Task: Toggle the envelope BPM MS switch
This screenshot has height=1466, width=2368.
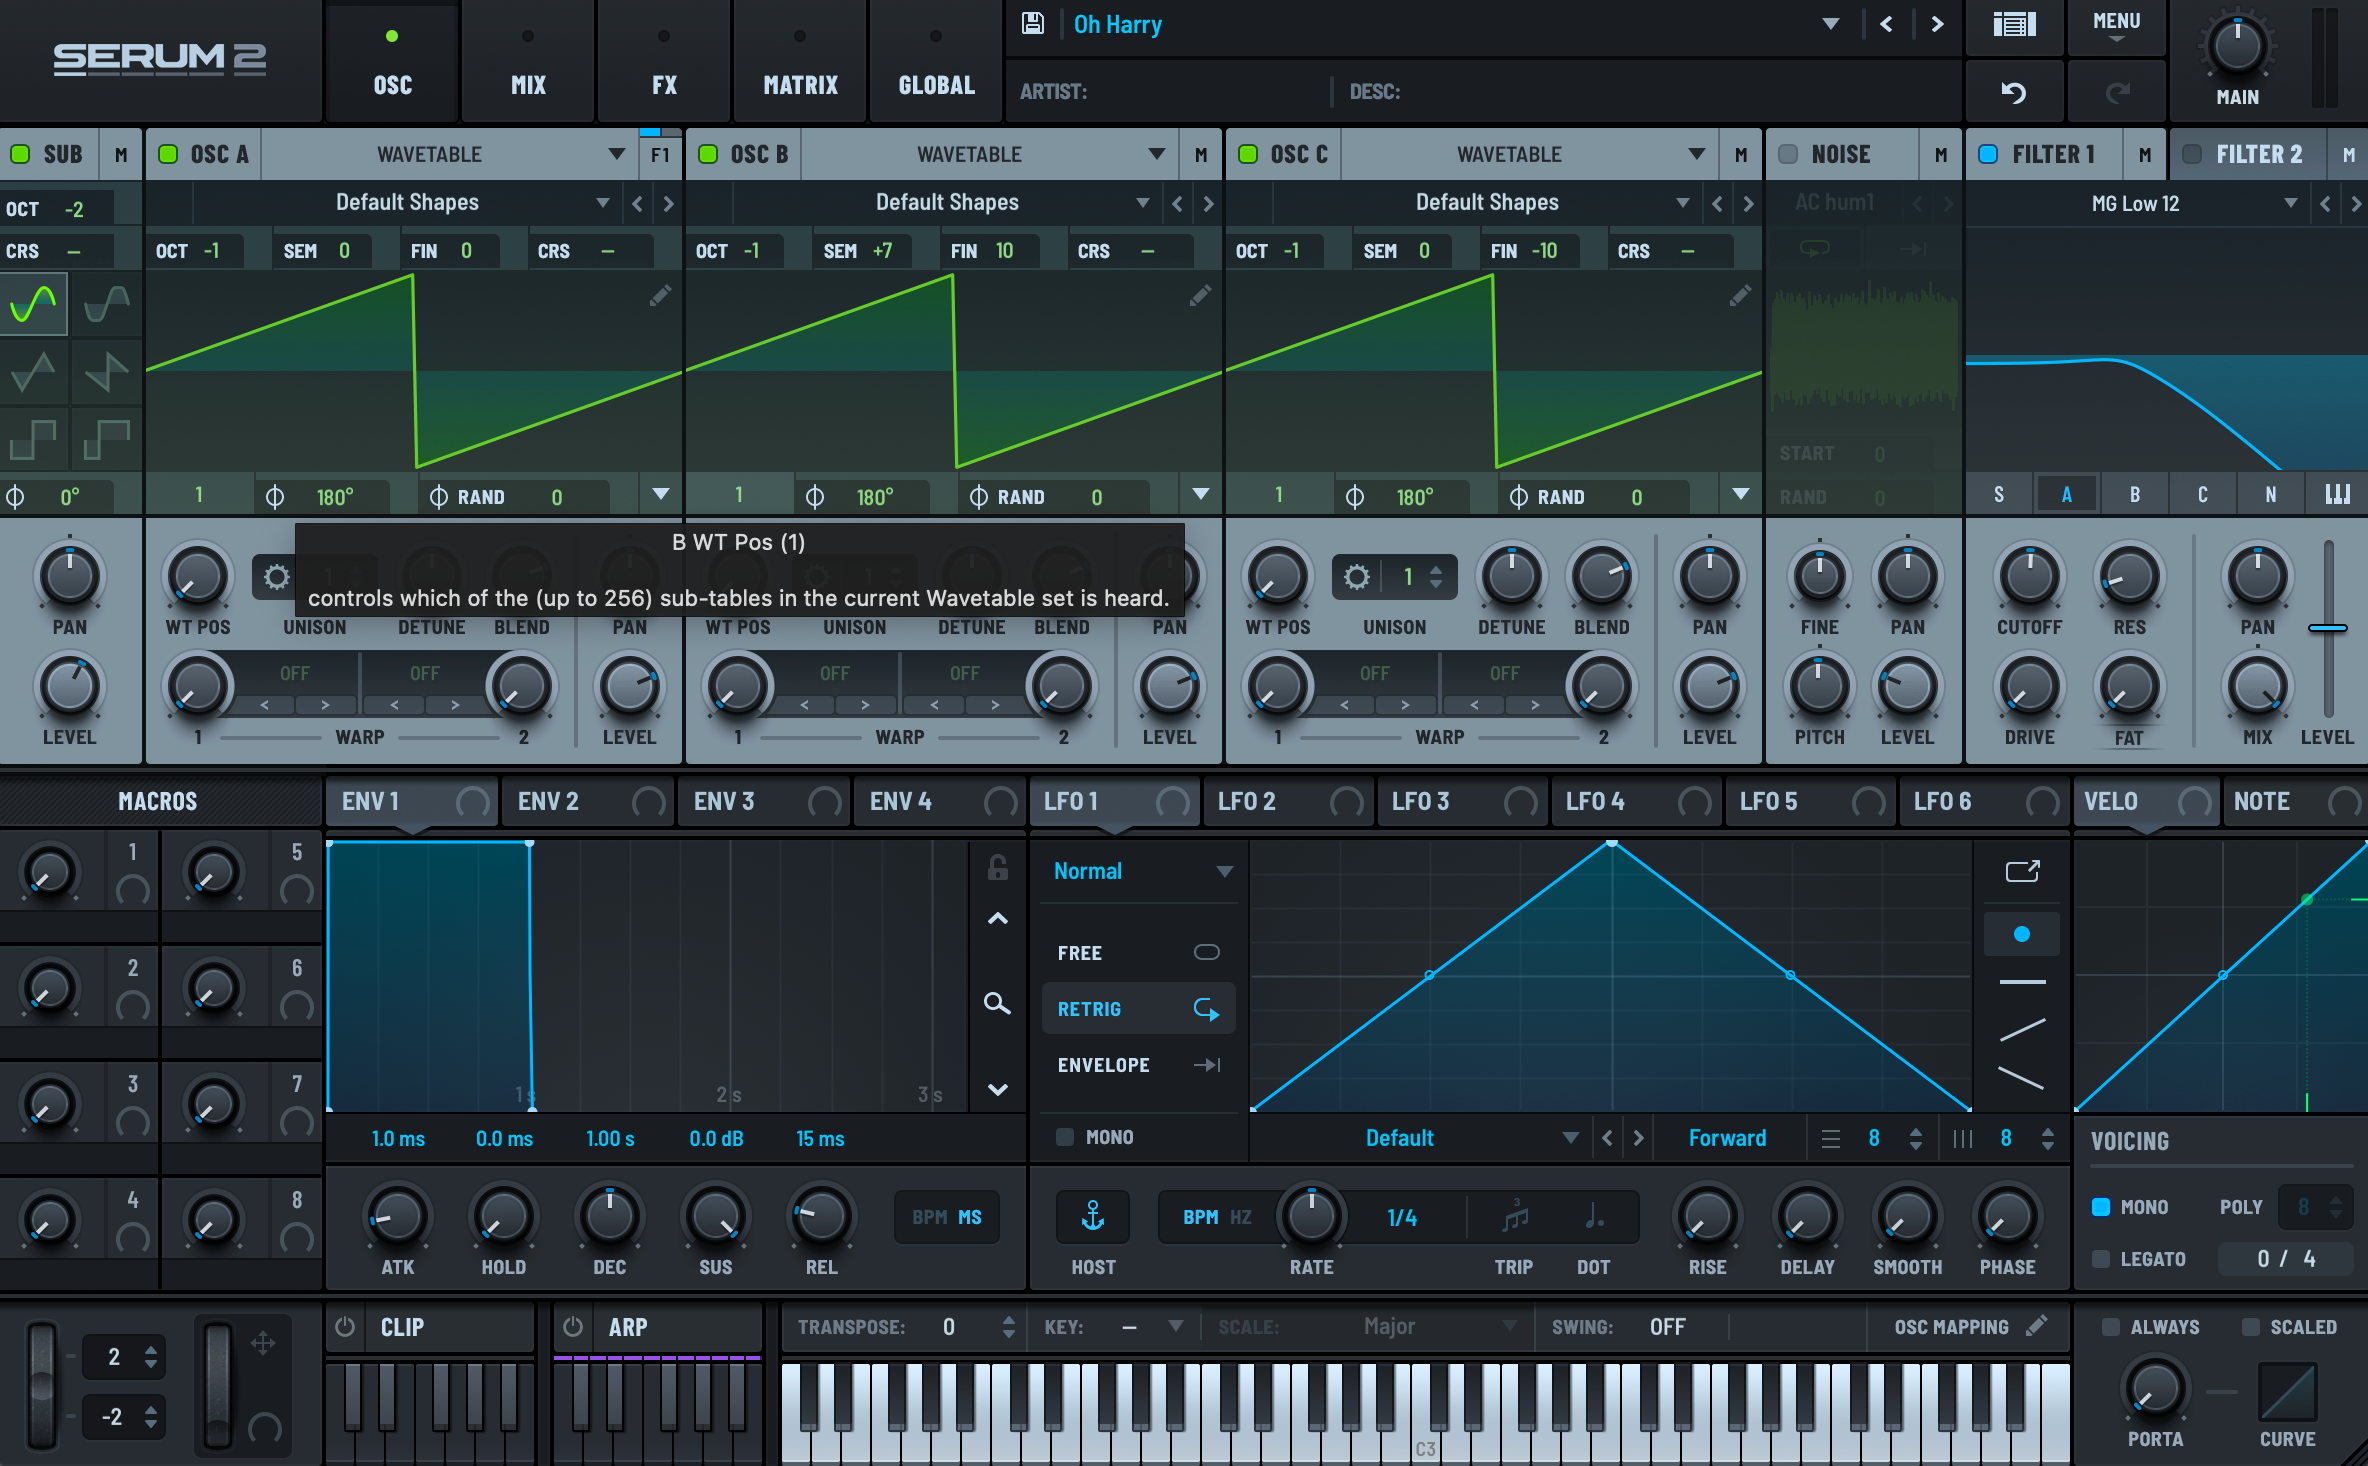Action: 946,1217
